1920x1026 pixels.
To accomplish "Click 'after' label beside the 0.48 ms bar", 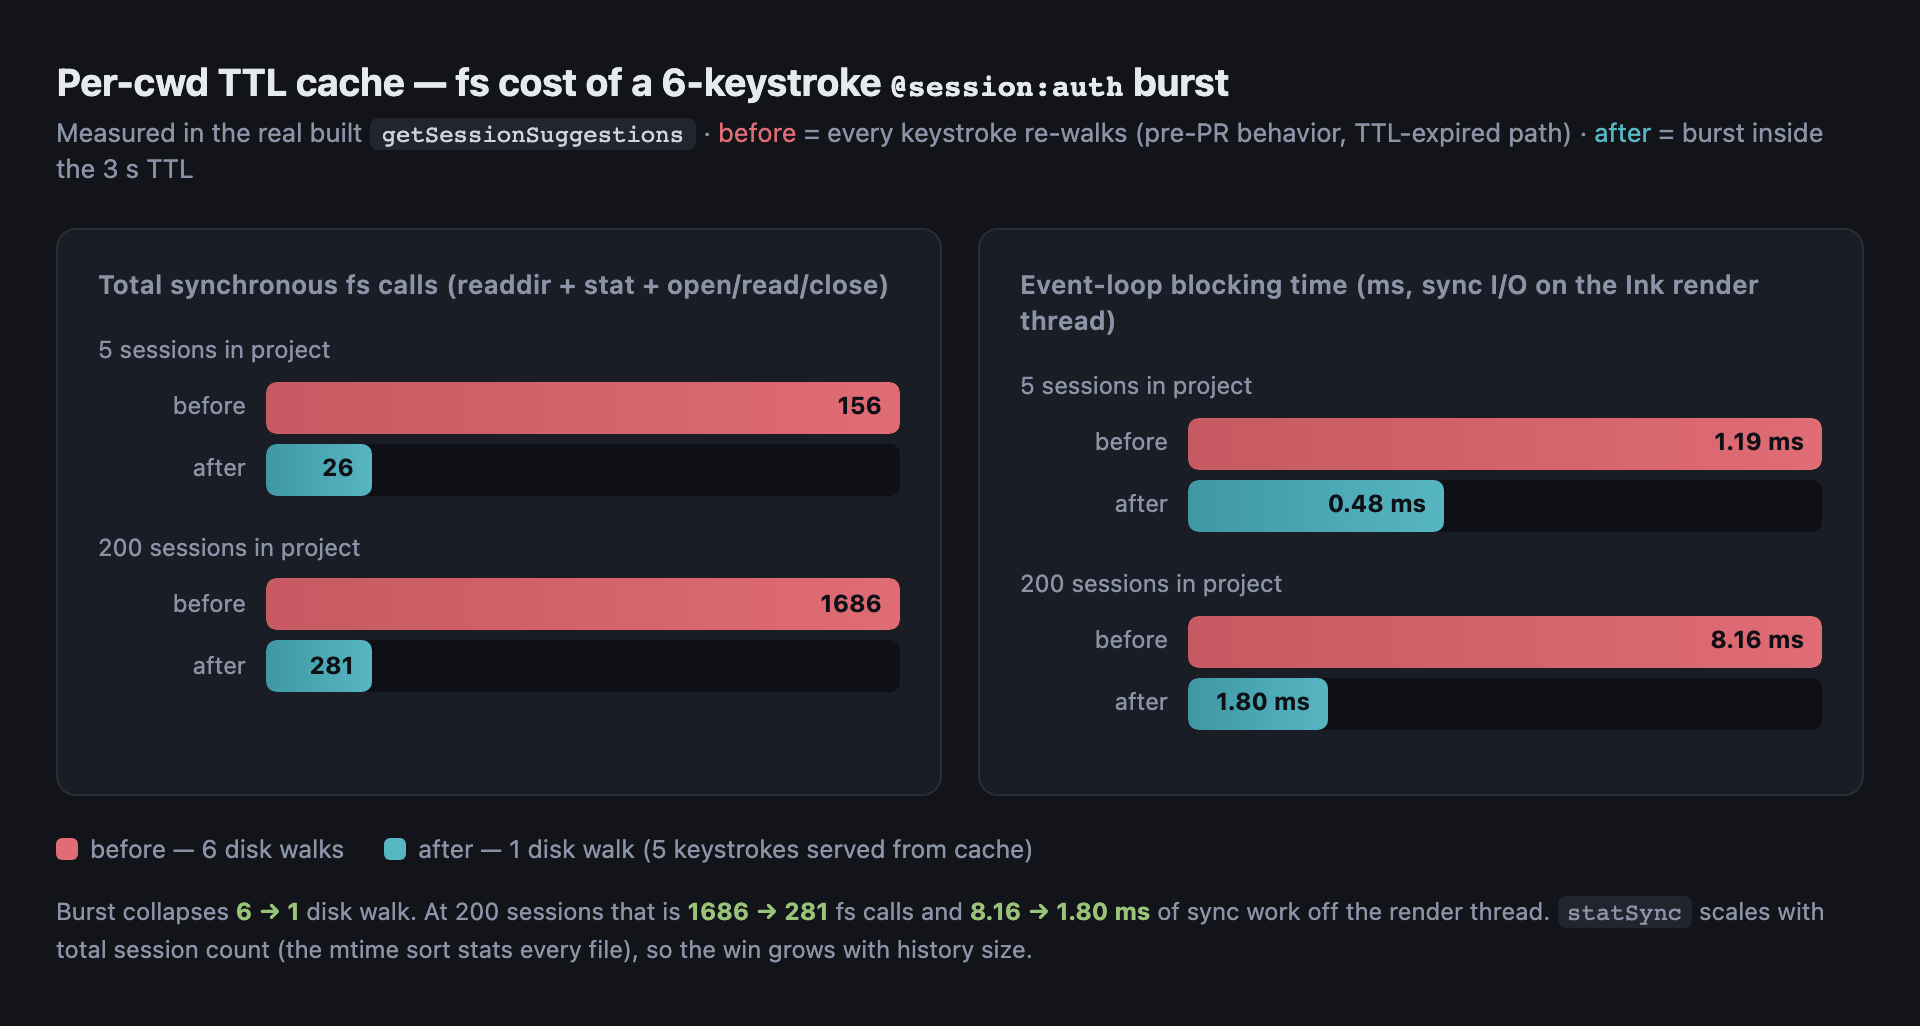I will click(1141, 504).
